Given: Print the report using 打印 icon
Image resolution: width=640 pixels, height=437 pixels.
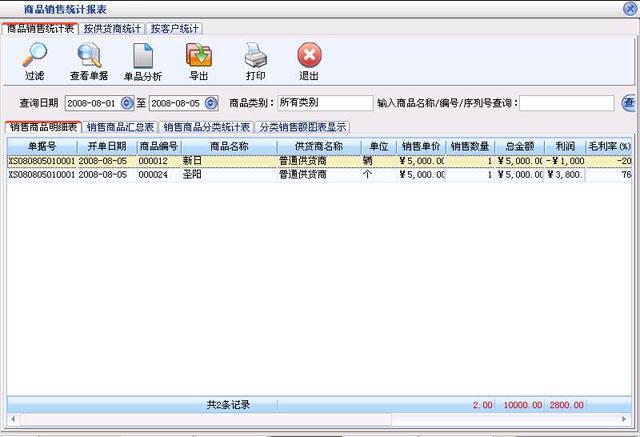Looking at the screenshot, I should click(255, 56).
